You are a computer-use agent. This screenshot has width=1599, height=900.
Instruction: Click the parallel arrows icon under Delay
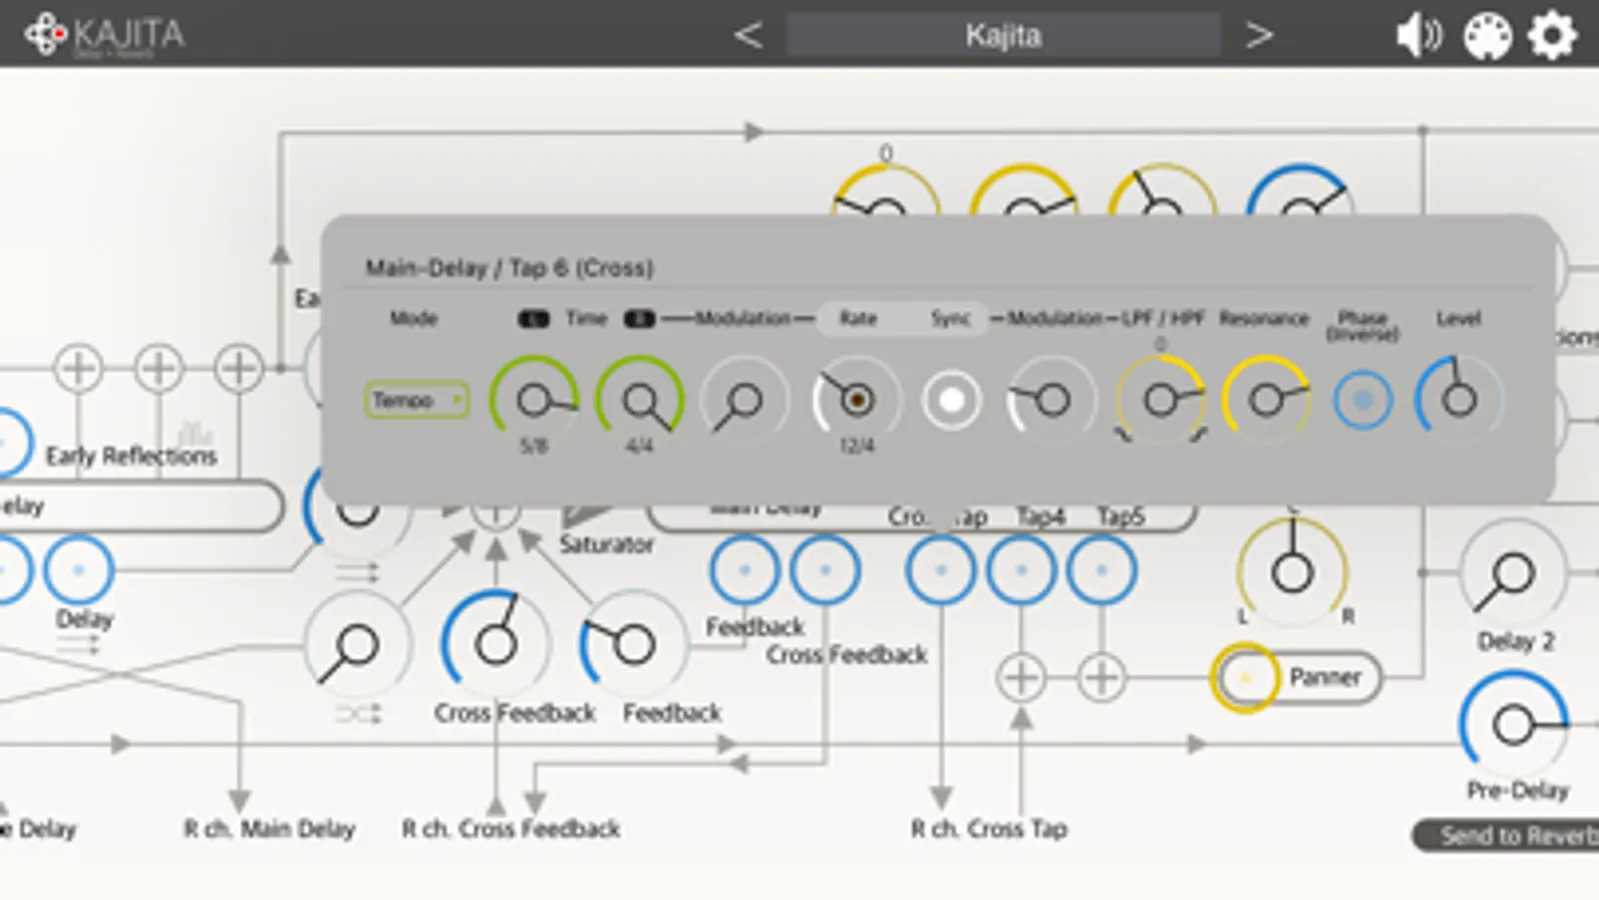pos(78,647)
